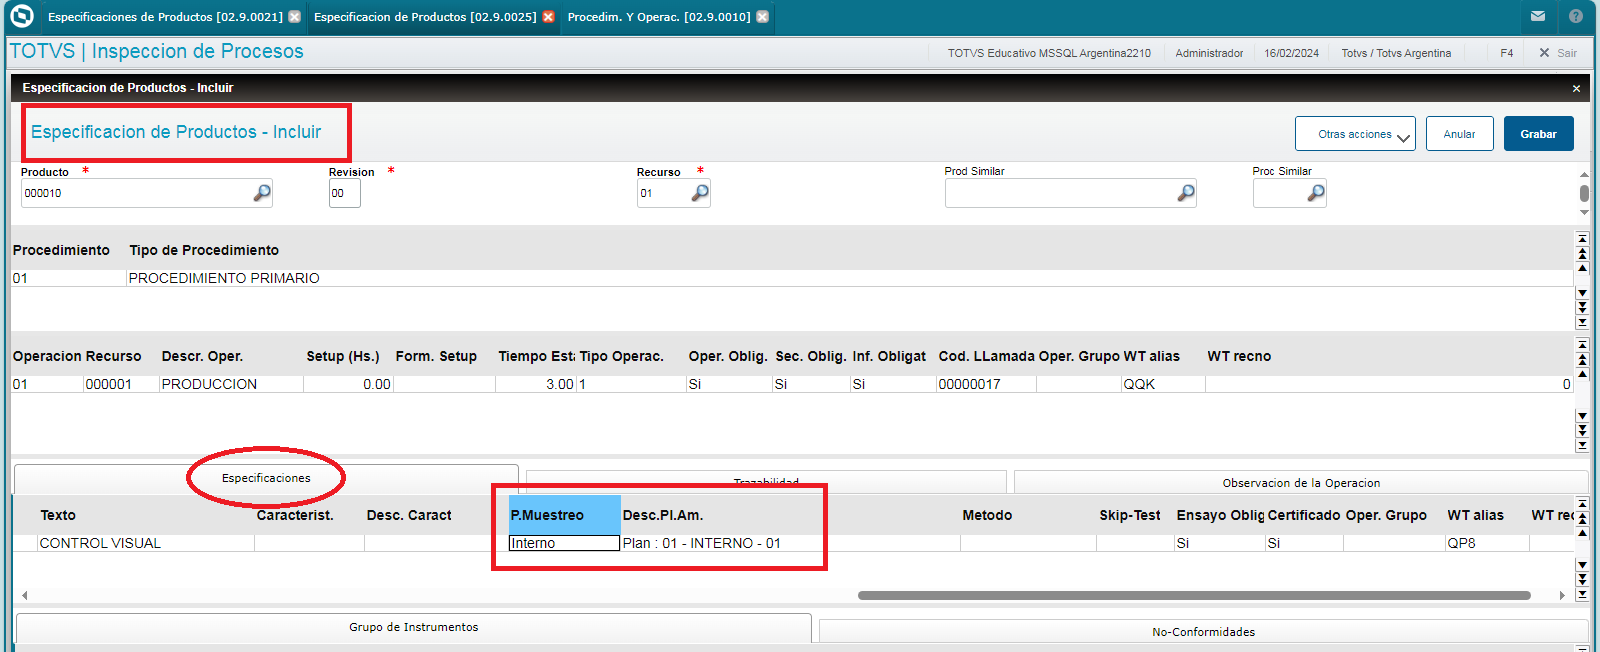
Task: Move up one row in Operacion grid
Action: point(1582,374)
